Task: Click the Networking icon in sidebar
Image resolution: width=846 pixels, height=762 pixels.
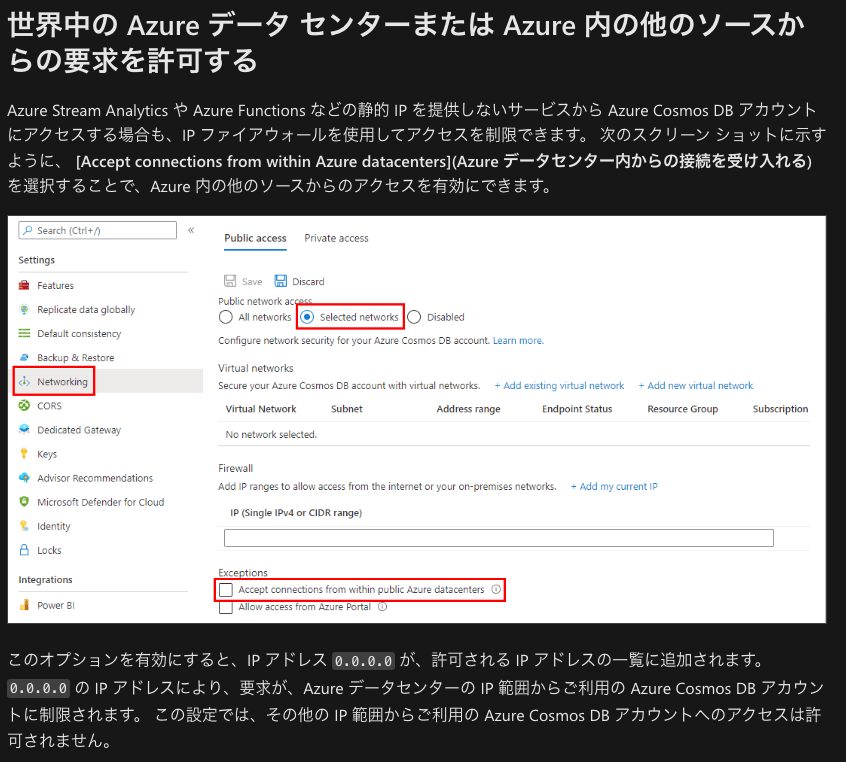Action: (24, 382)
